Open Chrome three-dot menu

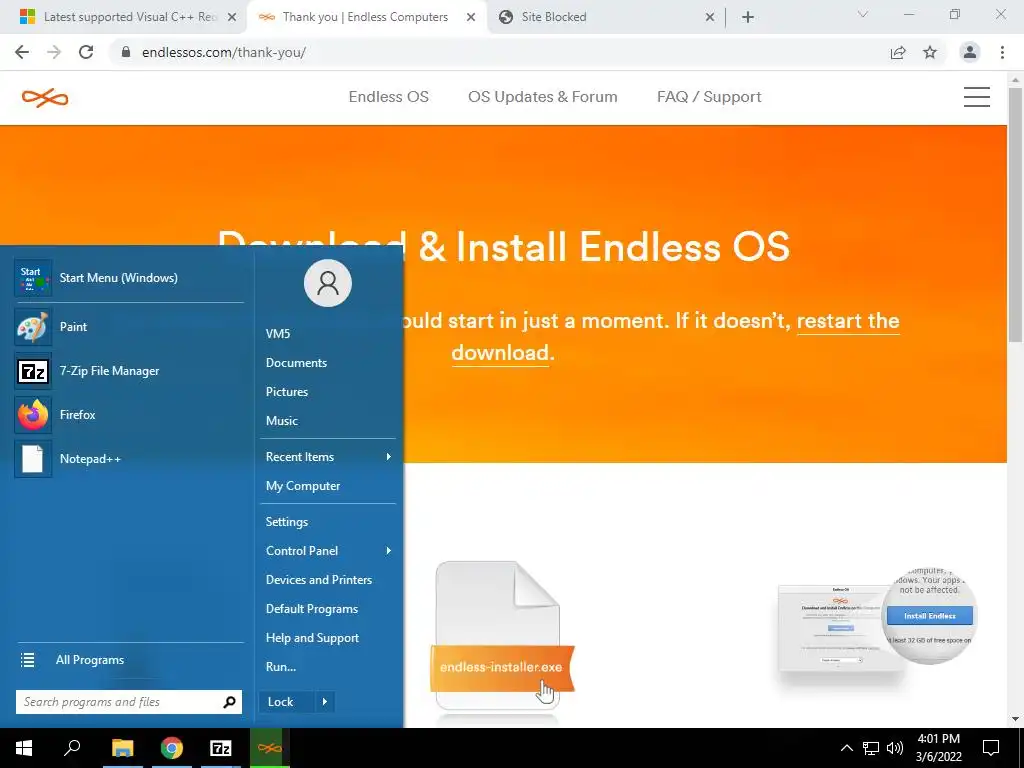(x=1002, y=52)
